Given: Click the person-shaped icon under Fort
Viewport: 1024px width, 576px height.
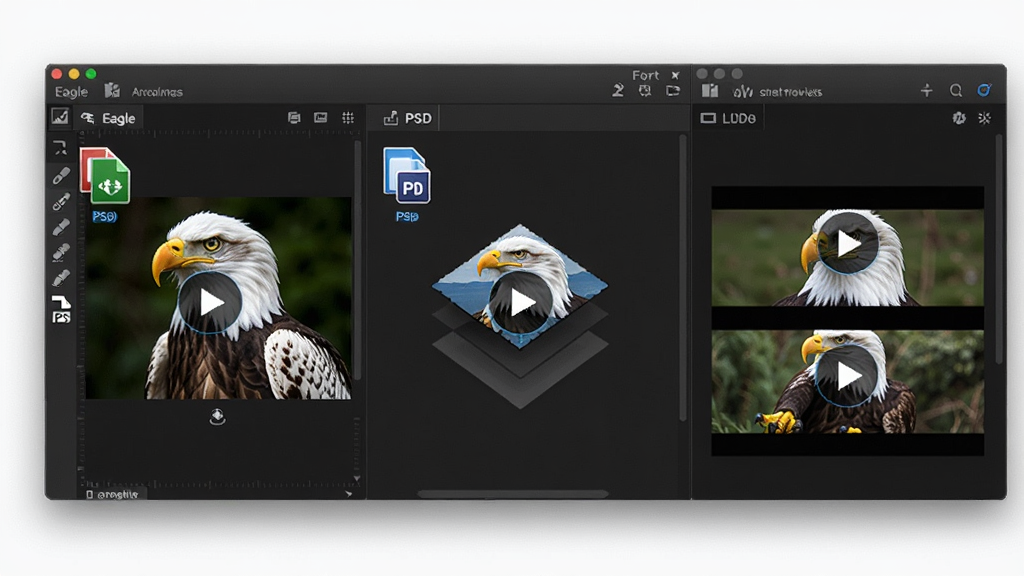Looking at the screenshot, I should point(618,91).
